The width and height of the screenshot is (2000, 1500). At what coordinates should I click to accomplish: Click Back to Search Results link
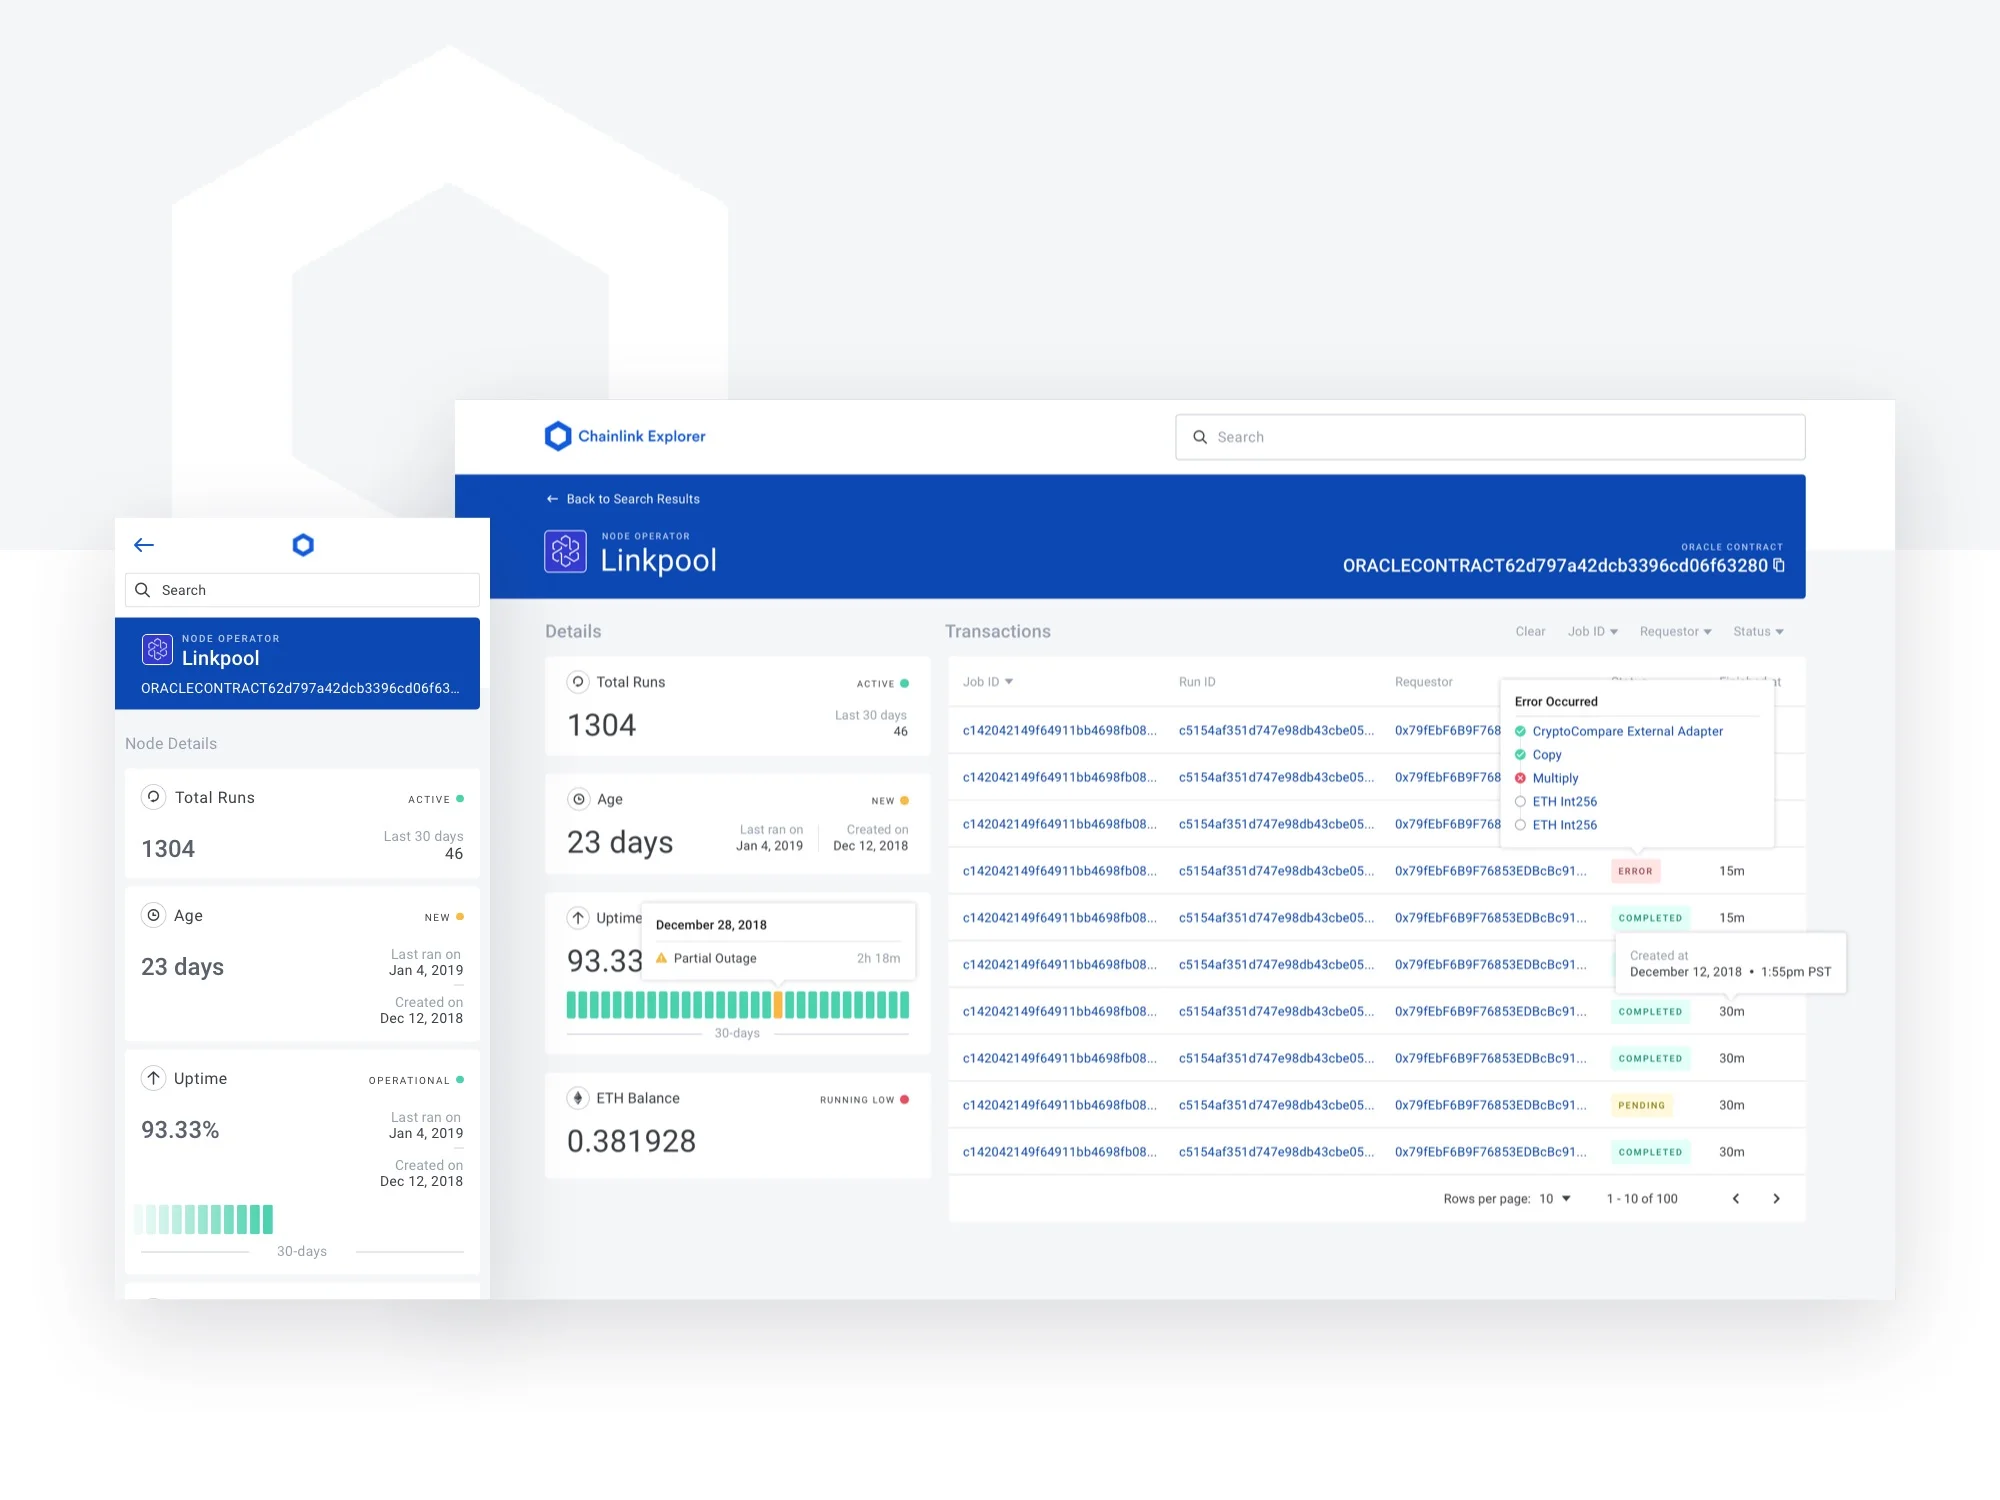(x=632, y=499)
